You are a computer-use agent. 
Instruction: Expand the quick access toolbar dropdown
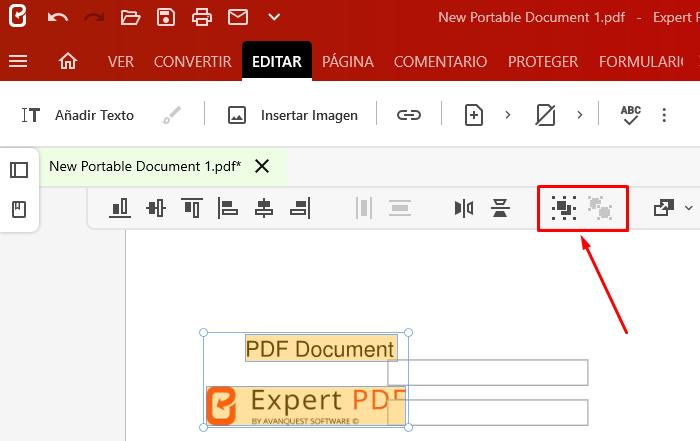point(274,17)
